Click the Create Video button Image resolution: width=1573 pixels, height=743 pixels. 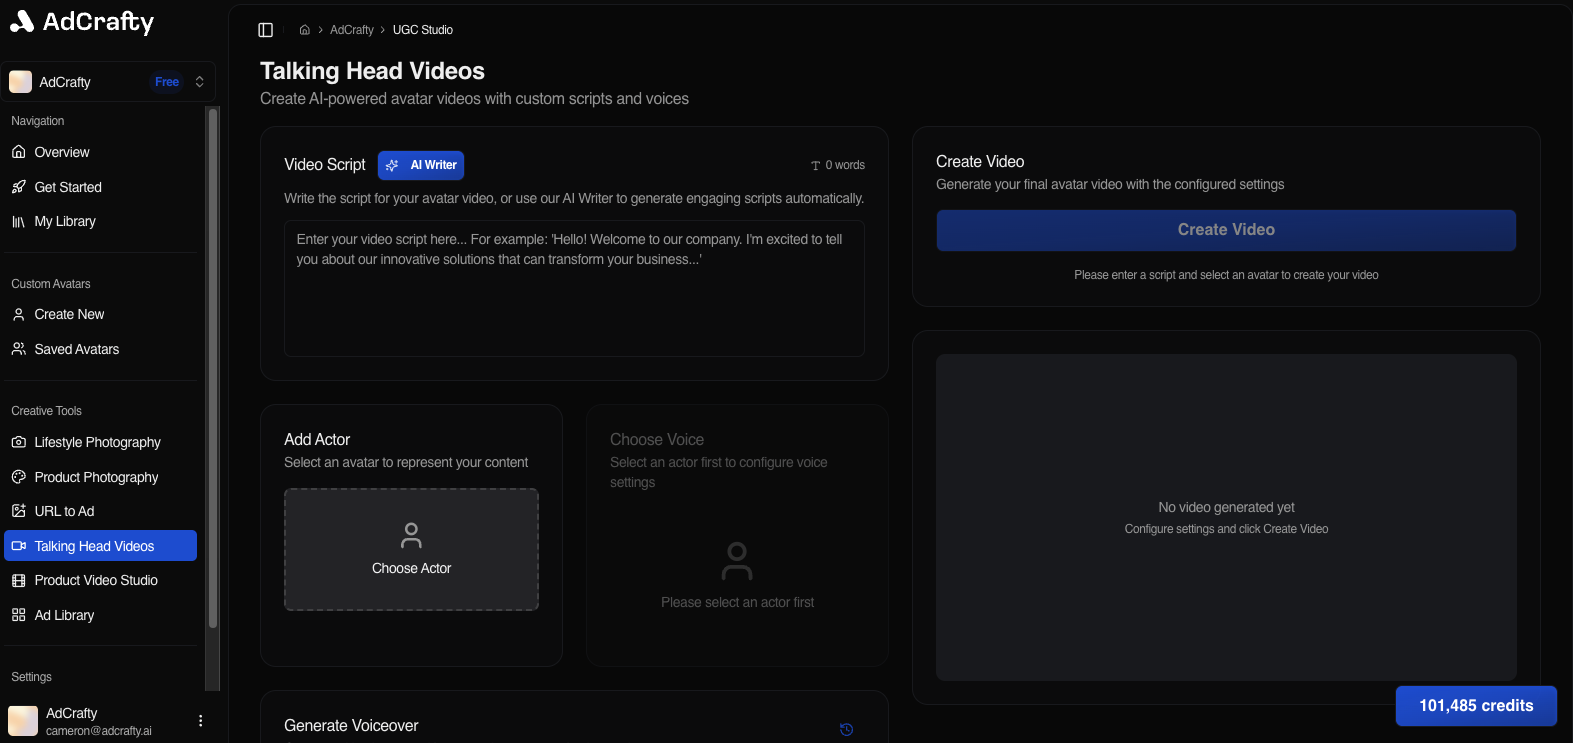1226,230
